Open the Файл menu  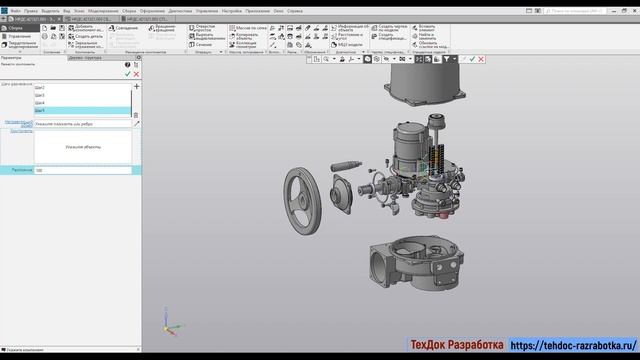[16, 11]
